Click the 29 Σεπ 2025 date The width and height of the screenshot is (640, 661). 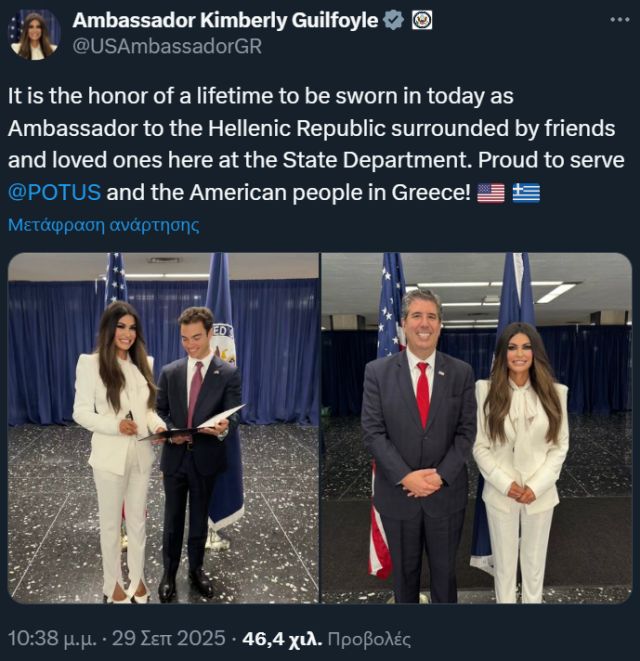tap(169, 638)
